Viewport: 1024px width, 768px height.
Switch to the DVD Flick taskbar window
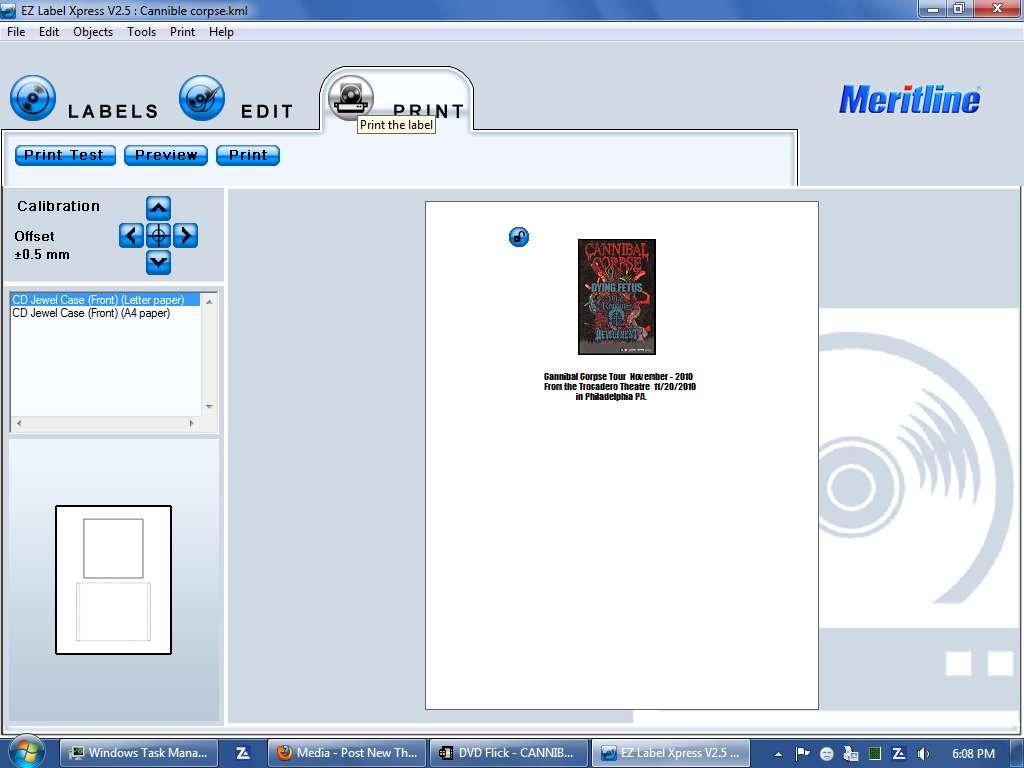(508, 753)
